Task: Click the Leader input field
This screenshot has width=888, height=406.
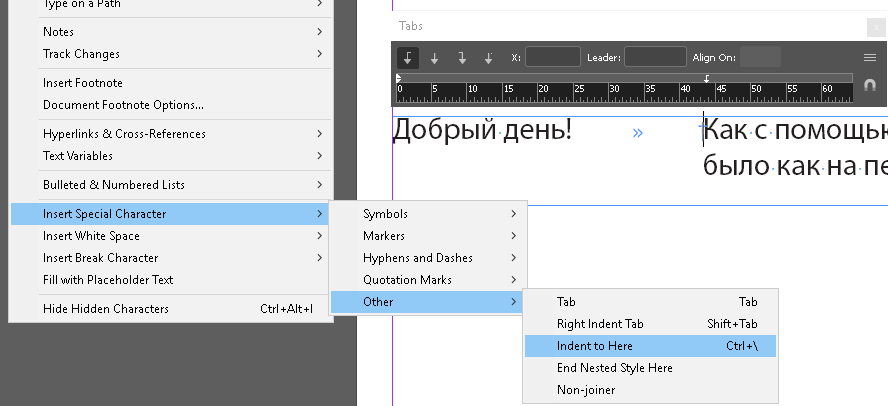Action: click(655, 57)
